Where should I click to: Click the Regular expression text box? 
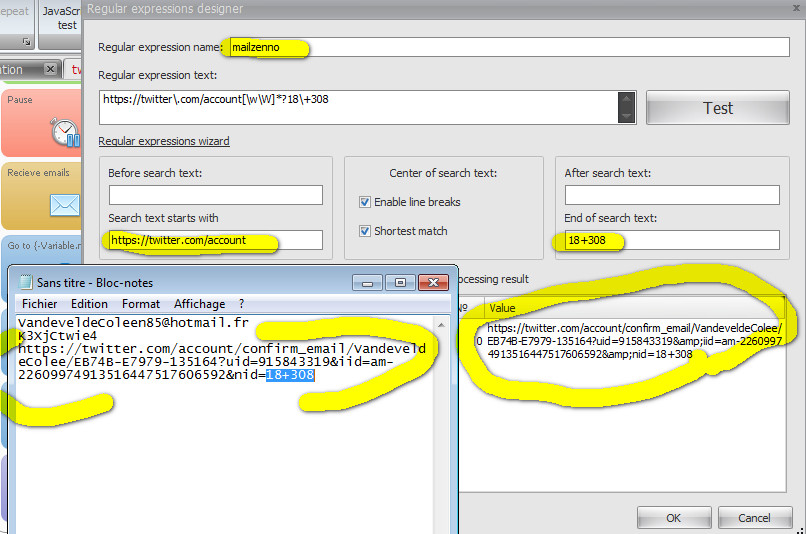(359, 107)
